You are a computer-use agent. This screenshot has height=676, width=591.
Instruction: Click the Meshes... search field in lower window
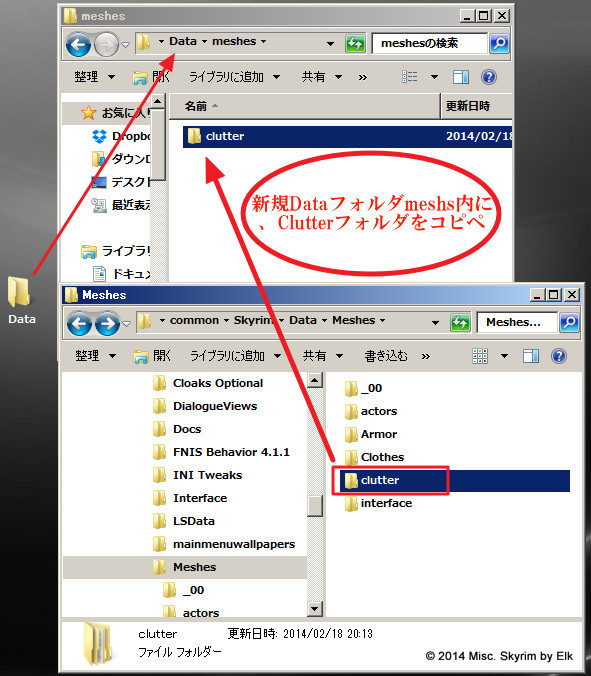pos(517,322)
